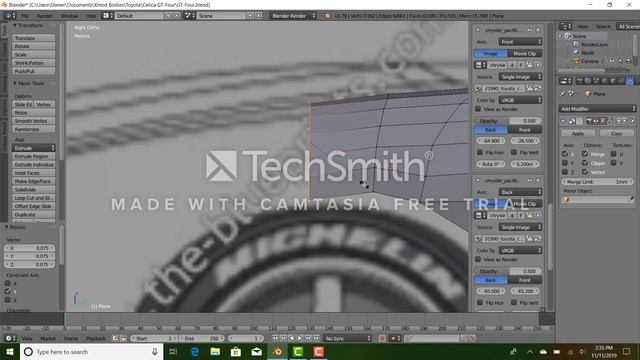Remove the first background image panel
Viewport: 640px width, 360px height.
[x=538, y=30]
